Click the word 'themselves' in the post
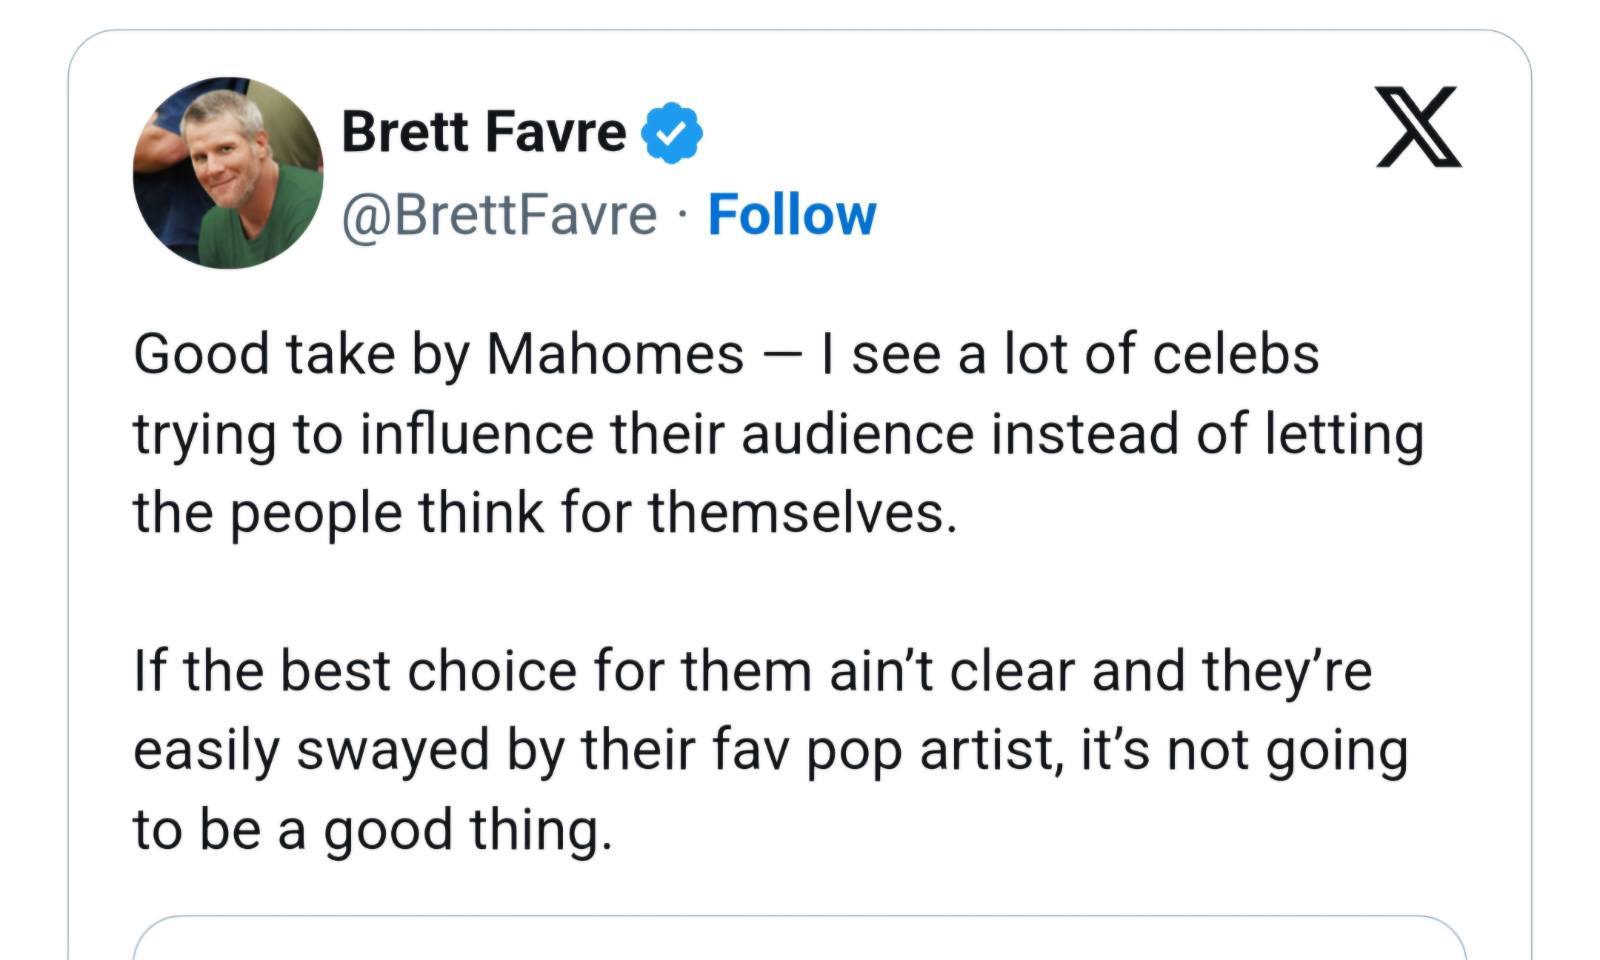Viewport: 1600px width, 960px height. point(795,513)
